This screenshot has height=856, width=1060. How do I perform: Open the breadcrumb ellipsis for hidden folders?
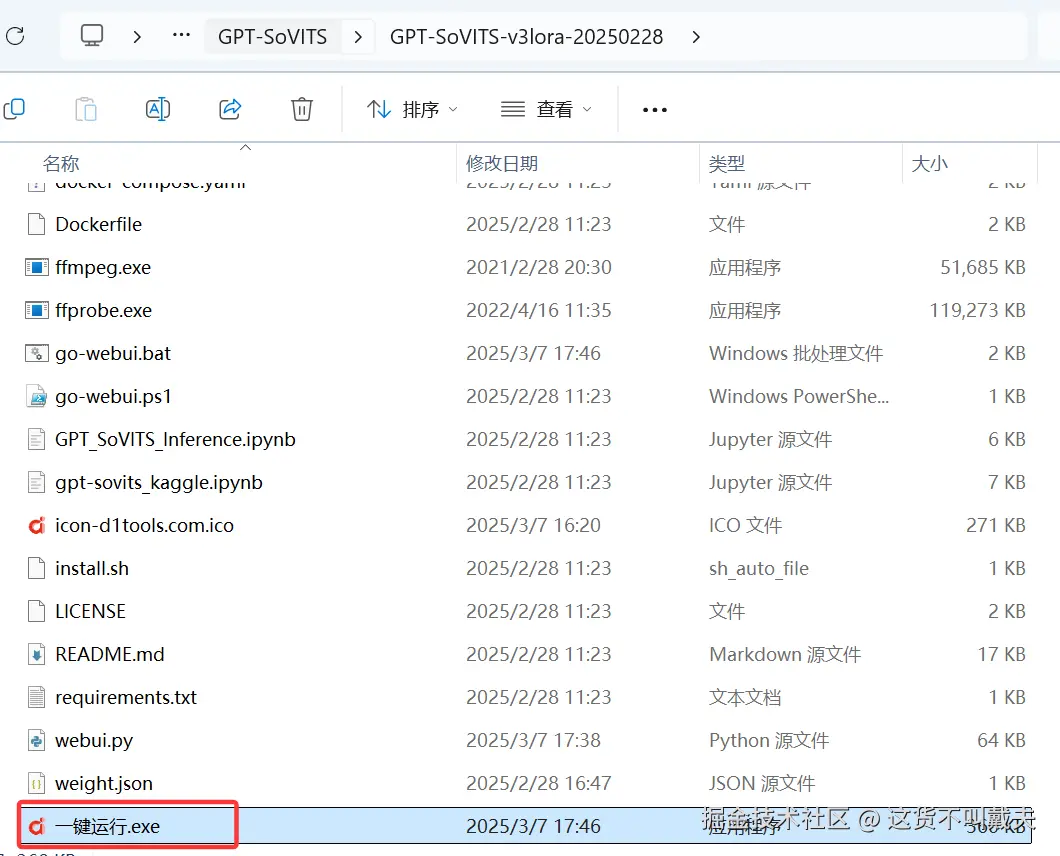point(181,34)
